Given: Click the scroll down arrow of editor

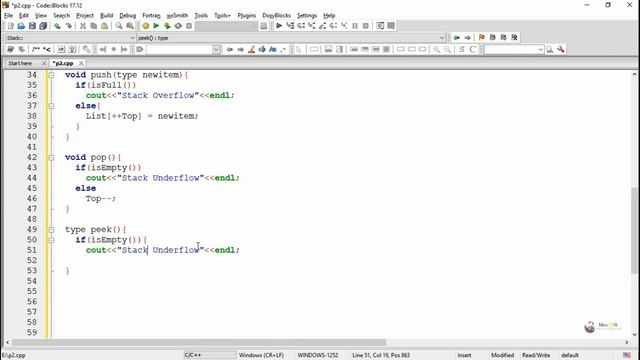Looking at the screenshot, I should (634, 334).
